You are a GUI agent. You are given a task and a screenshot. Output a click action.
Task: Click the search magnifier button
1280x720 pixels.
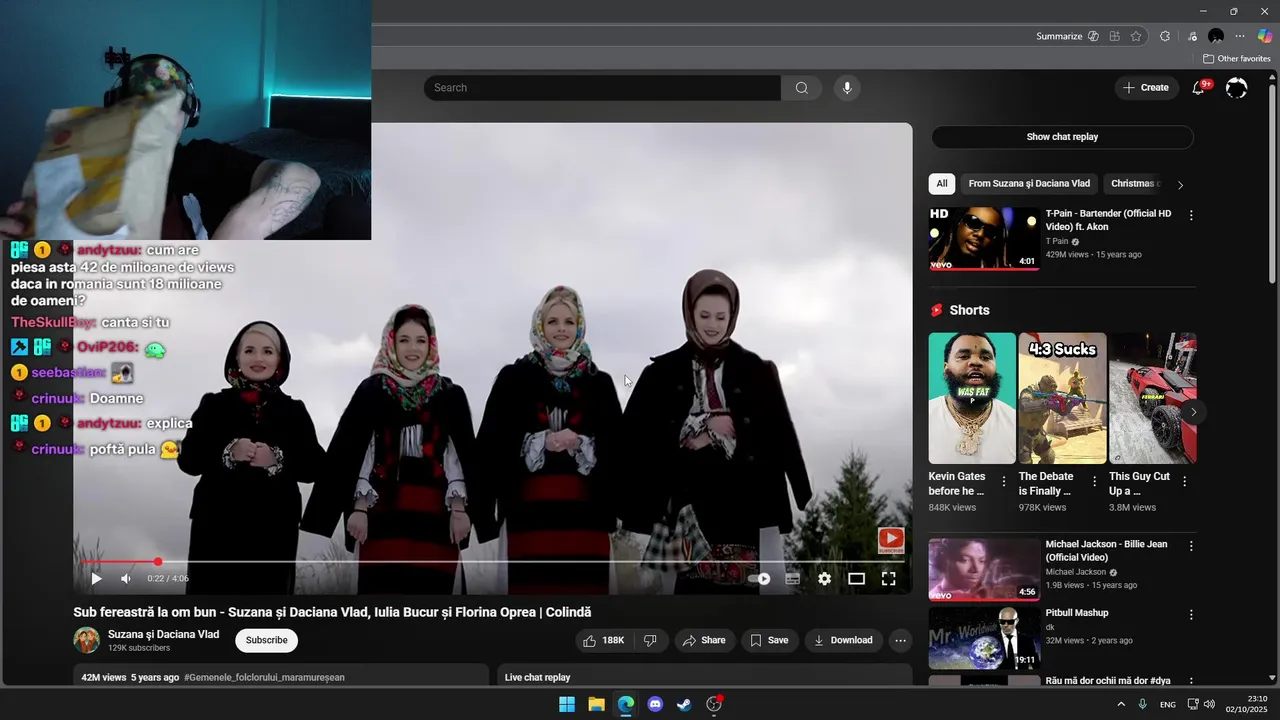(x=801, y=88)
